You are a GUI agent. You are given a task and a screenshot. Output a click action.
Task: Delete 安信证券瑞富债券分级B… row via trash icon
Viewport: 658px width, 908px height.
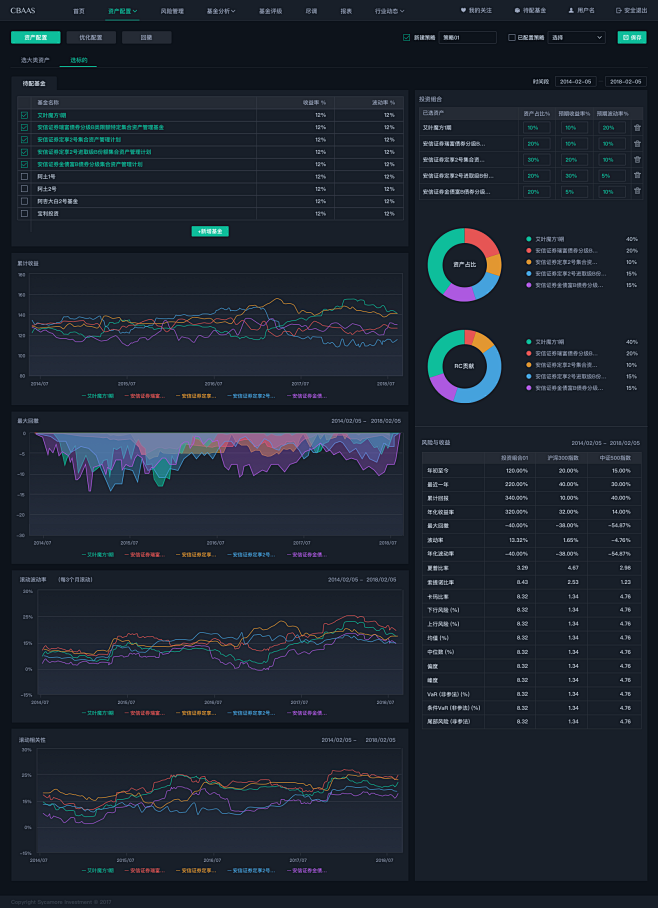637,144
